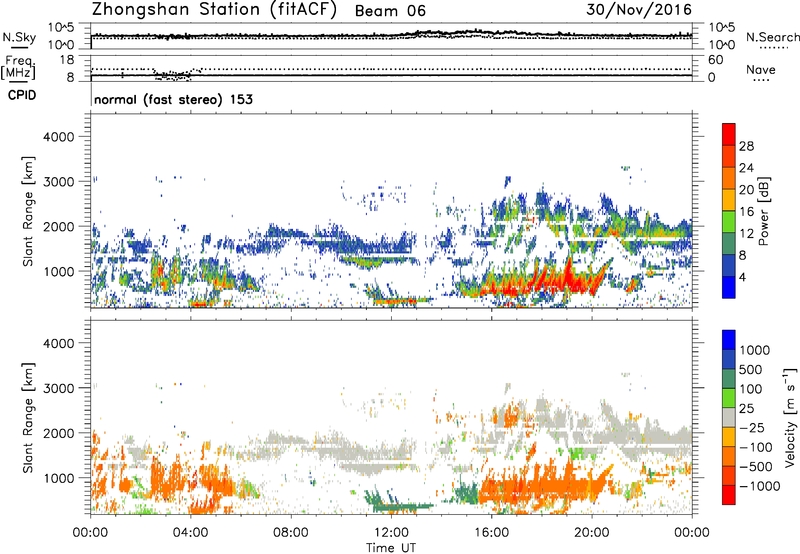Click the "CPID" row label
This screenshot has width=800, height=554.
(22, 95)
